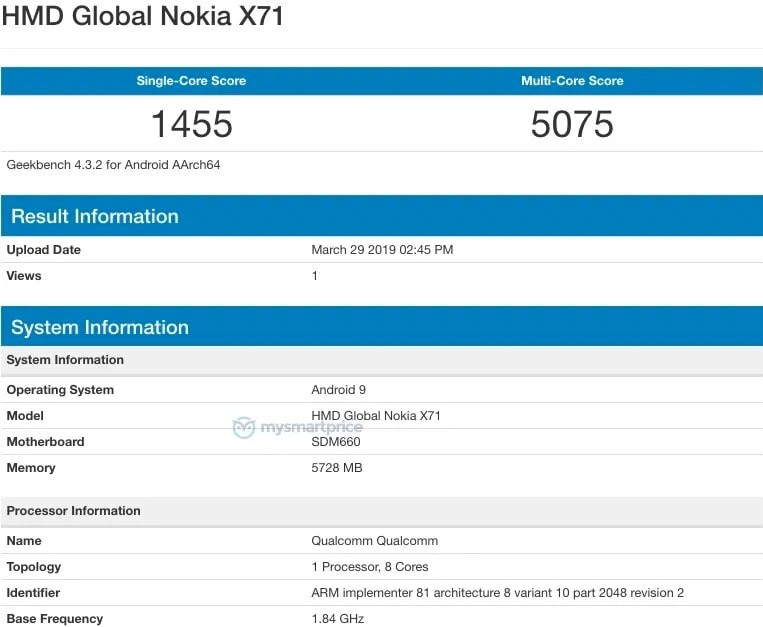Click the Memory label
Image resolution: width=763 pixels, height=627 pixels.
click(x=31, y=468)
